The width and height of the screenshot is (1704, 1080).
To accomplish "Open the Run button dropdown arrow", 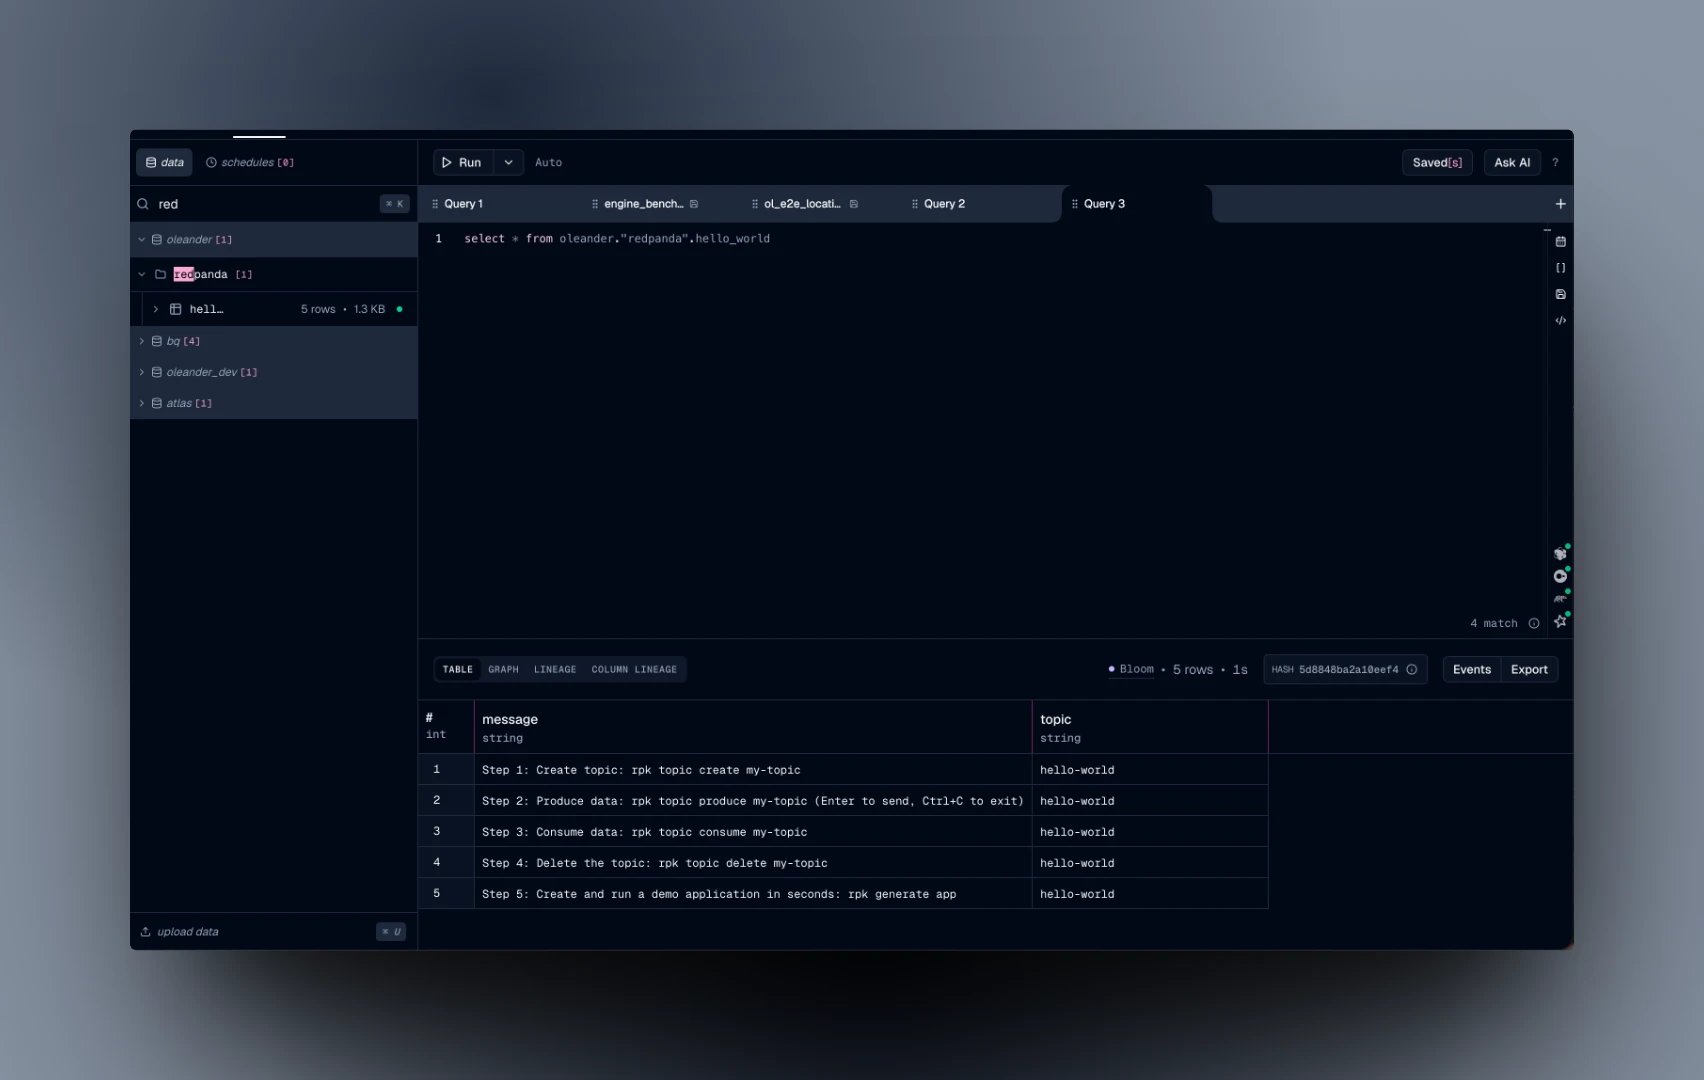I will 508,162.
